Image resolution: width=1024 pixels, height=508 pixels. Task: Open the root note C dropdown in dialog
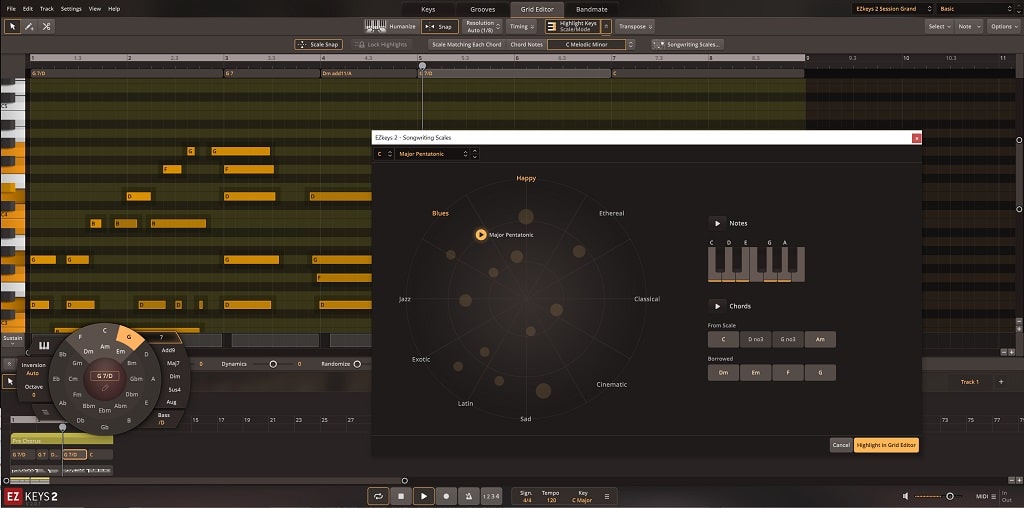pyautogui.click(x=384, y=154)
